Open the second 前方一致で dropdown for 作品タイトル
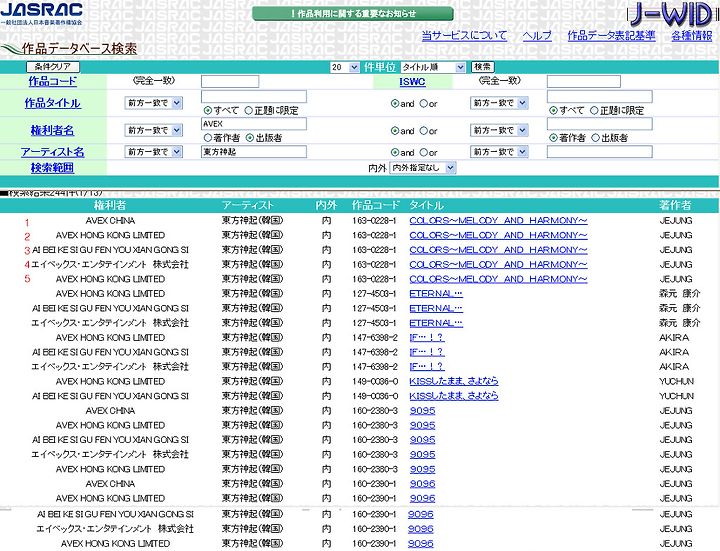The width and height of the screenshot is (720, 551). [x=499, y=103]
